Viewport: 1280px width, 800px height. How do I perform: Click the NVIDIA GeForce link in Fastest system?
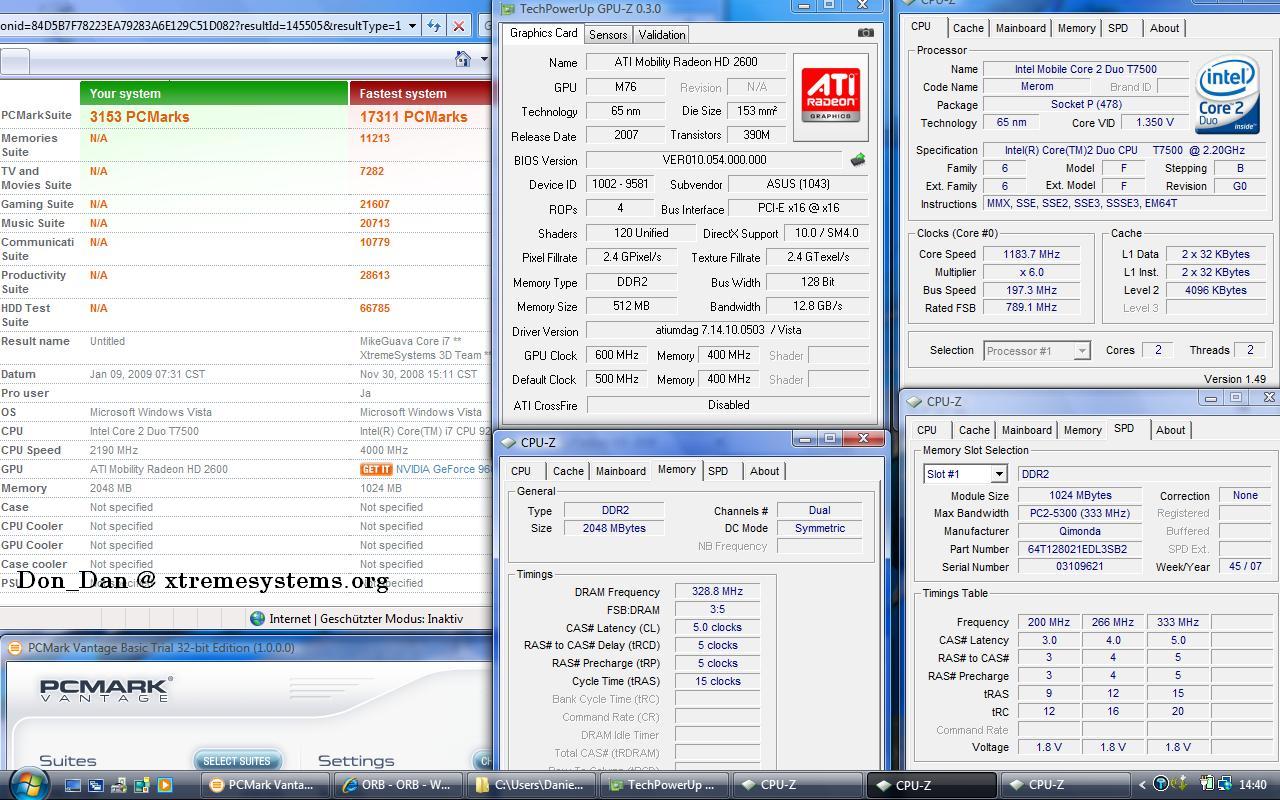tap(443, 469)
